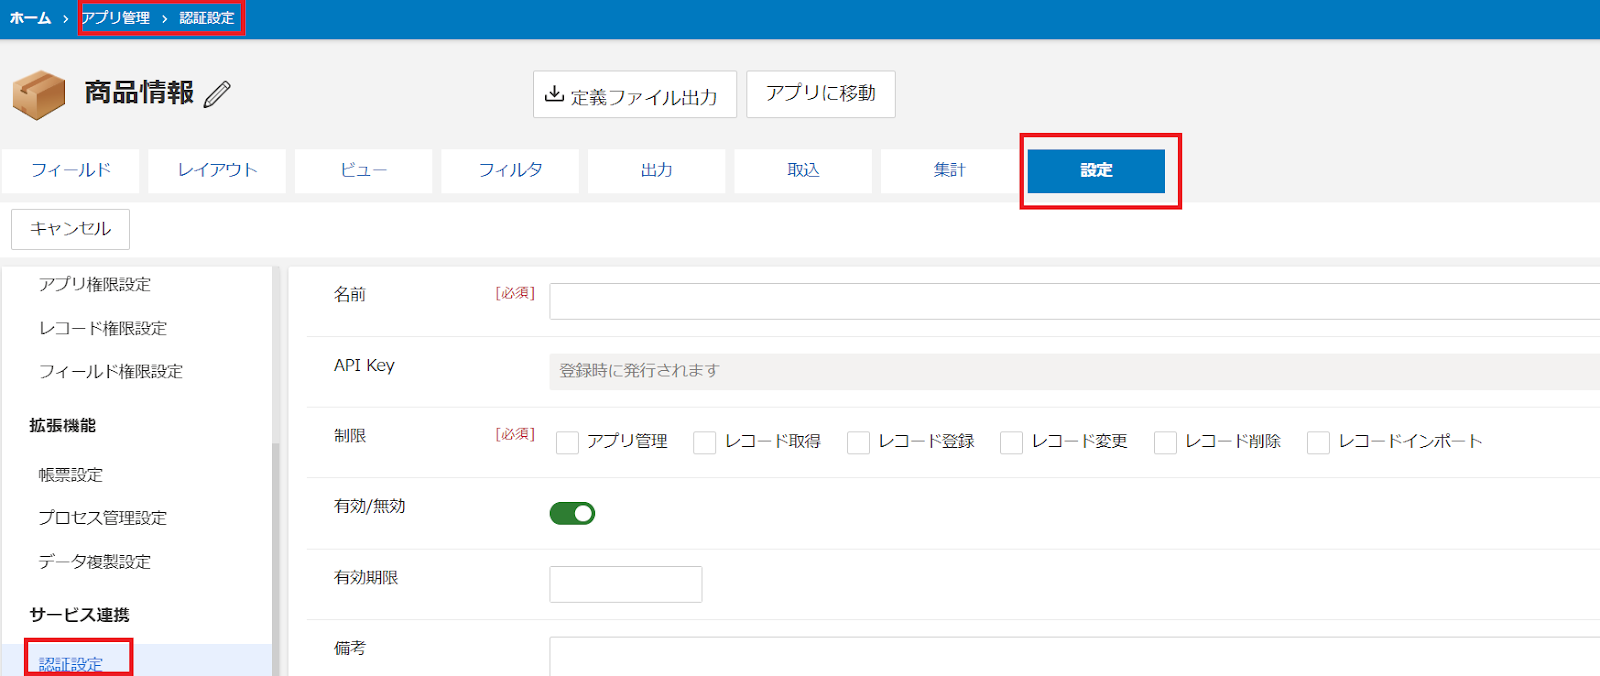1600x676 pixels.
Task: Switch to the ビュー tab
Action: [363, 171]
